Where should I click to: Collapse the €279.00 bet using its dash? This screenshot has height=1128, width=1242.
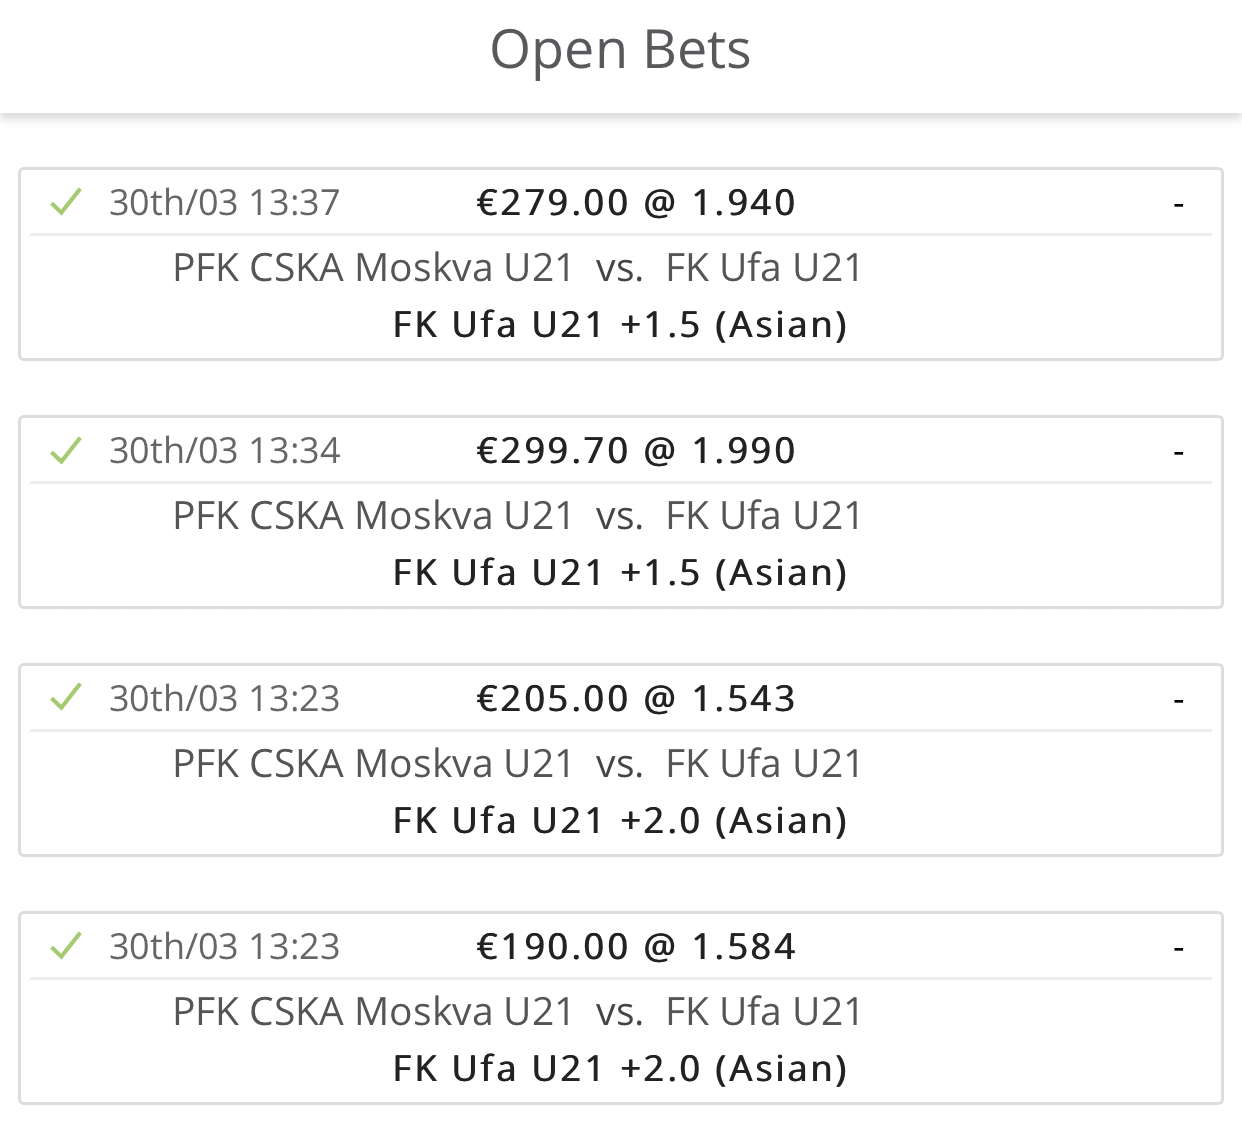pos(1179,204)
